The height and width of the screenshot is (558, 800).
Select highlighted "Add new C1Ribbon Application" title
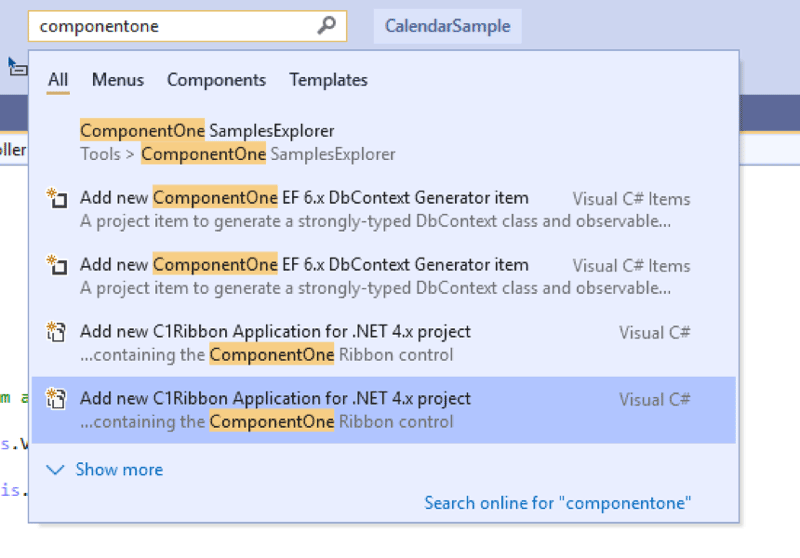[276, 398]
